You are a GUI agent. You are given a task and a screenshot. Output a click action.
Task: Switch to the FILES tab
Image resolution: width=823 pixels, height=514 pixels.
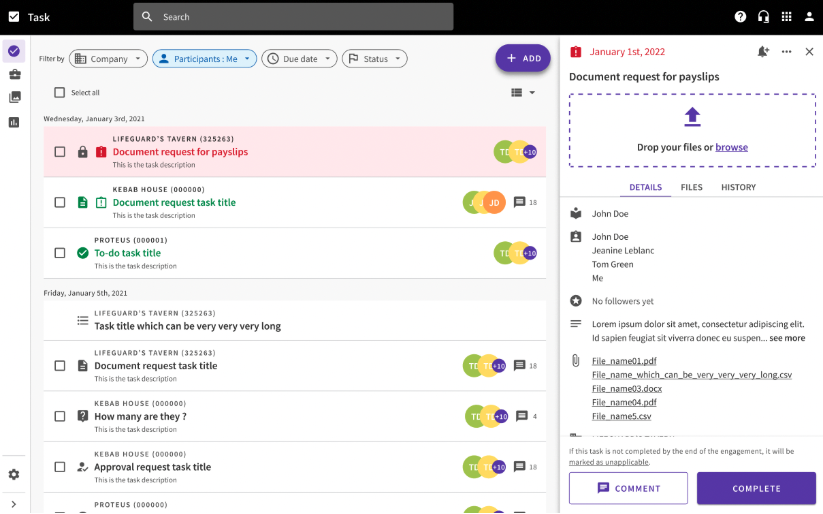click(691, 187)
